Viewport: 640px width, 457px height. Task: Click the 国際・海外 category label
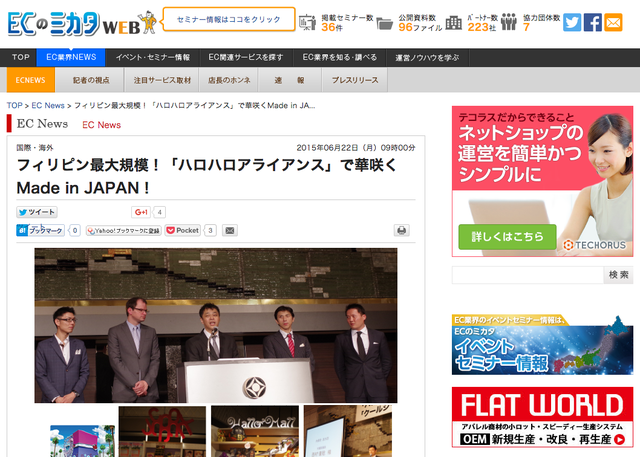pyautogui.click(x=35, y=148)
